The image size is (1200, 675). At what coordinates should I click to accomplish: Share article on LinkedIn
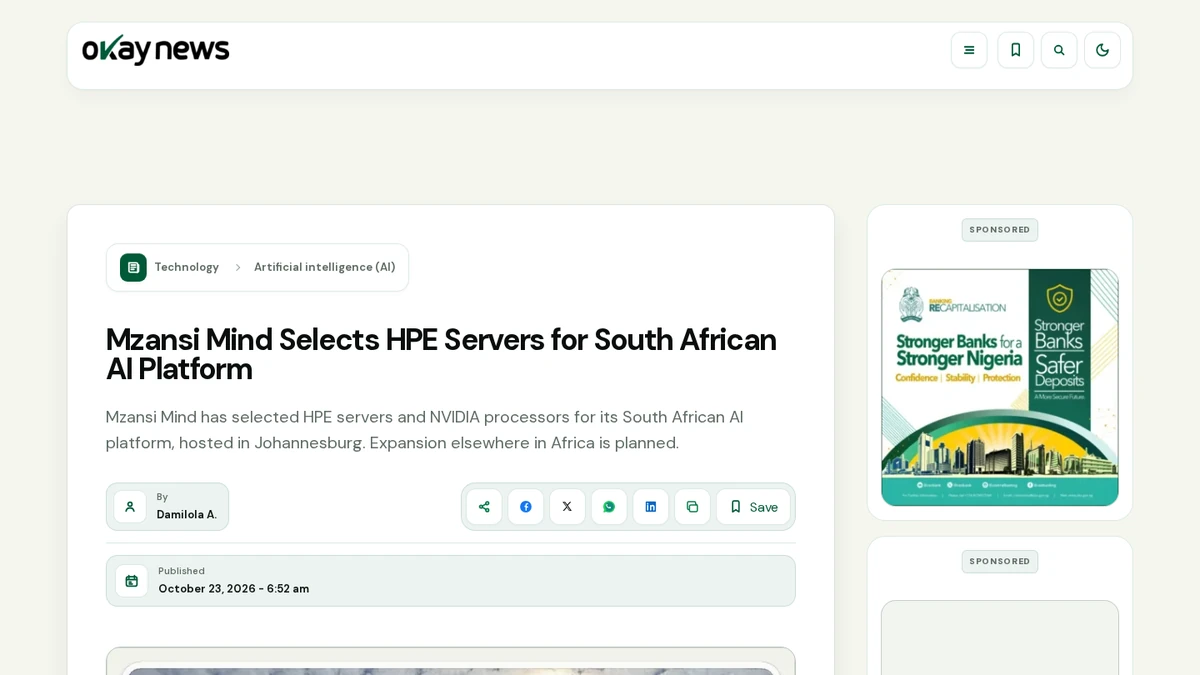(651, 507)
